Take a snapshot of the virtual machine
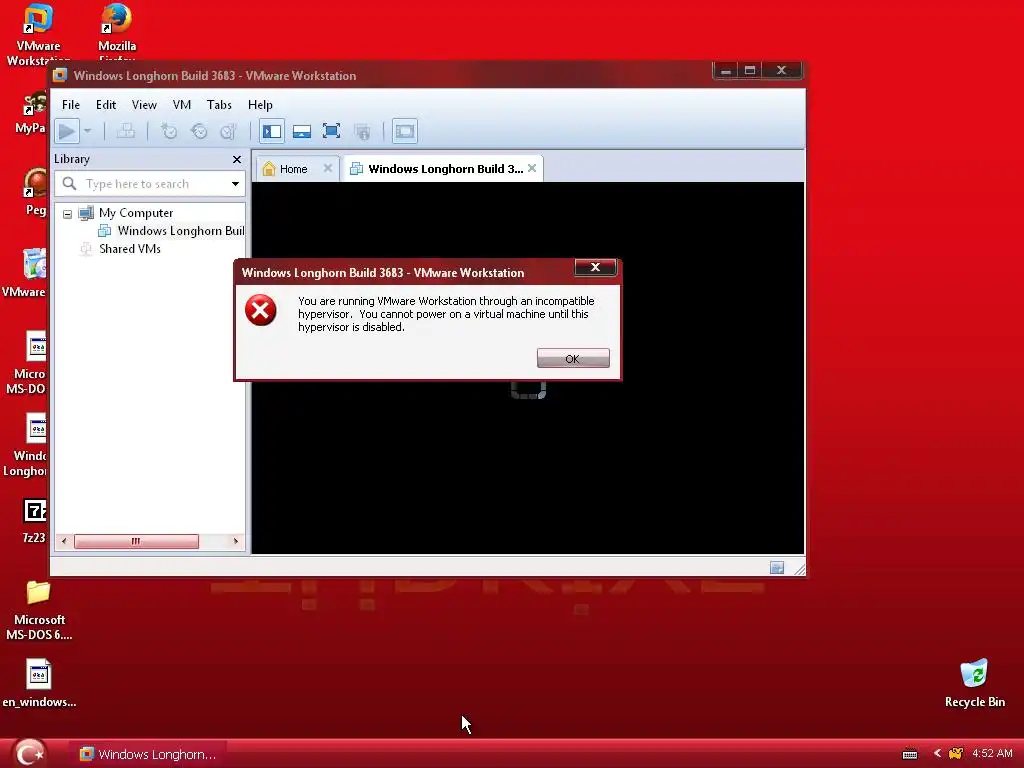 pos(168,131)
